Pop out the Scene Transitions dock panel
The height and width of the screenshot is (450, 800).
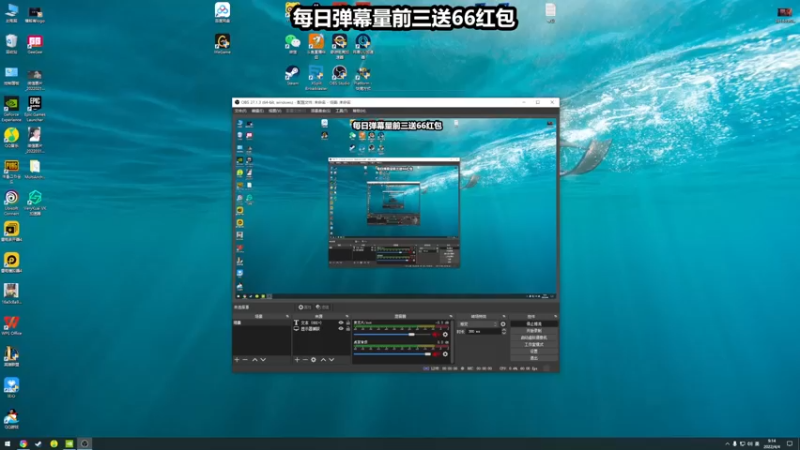(x=504, y=316)
